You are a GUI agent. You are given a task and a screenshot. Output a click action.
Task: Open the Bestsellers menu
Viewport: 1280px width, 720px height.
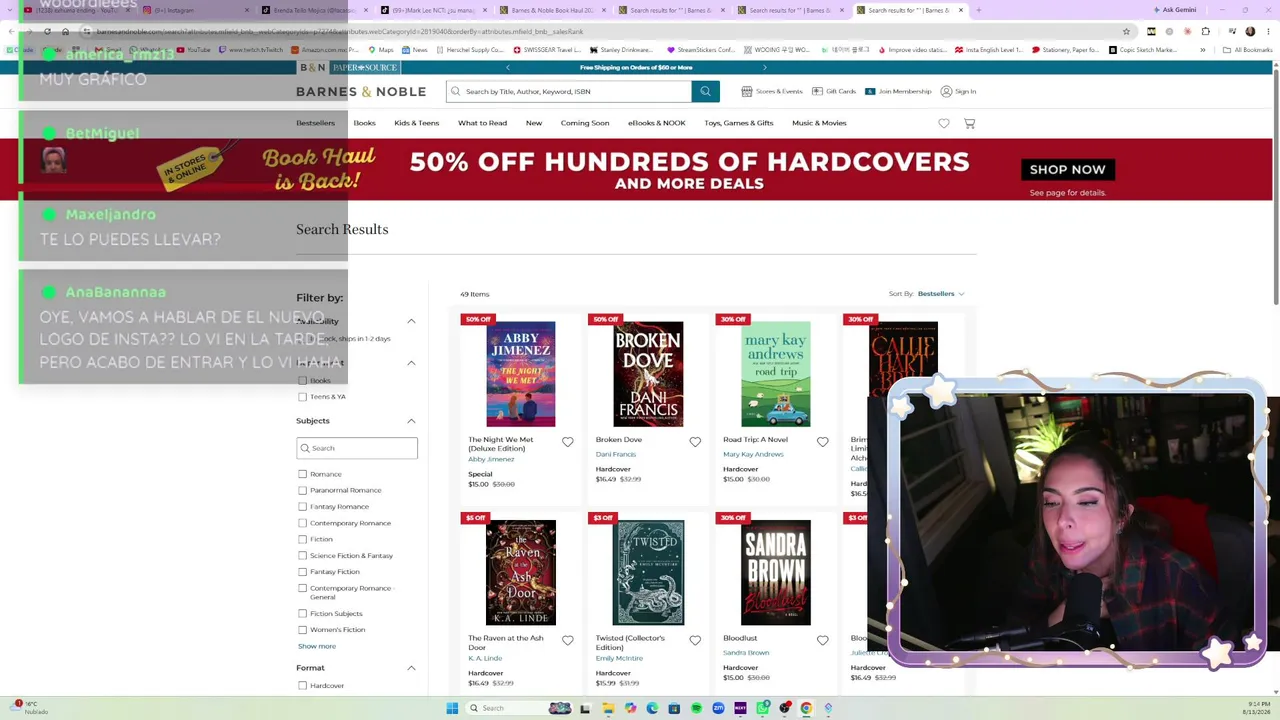click(316, 123)
